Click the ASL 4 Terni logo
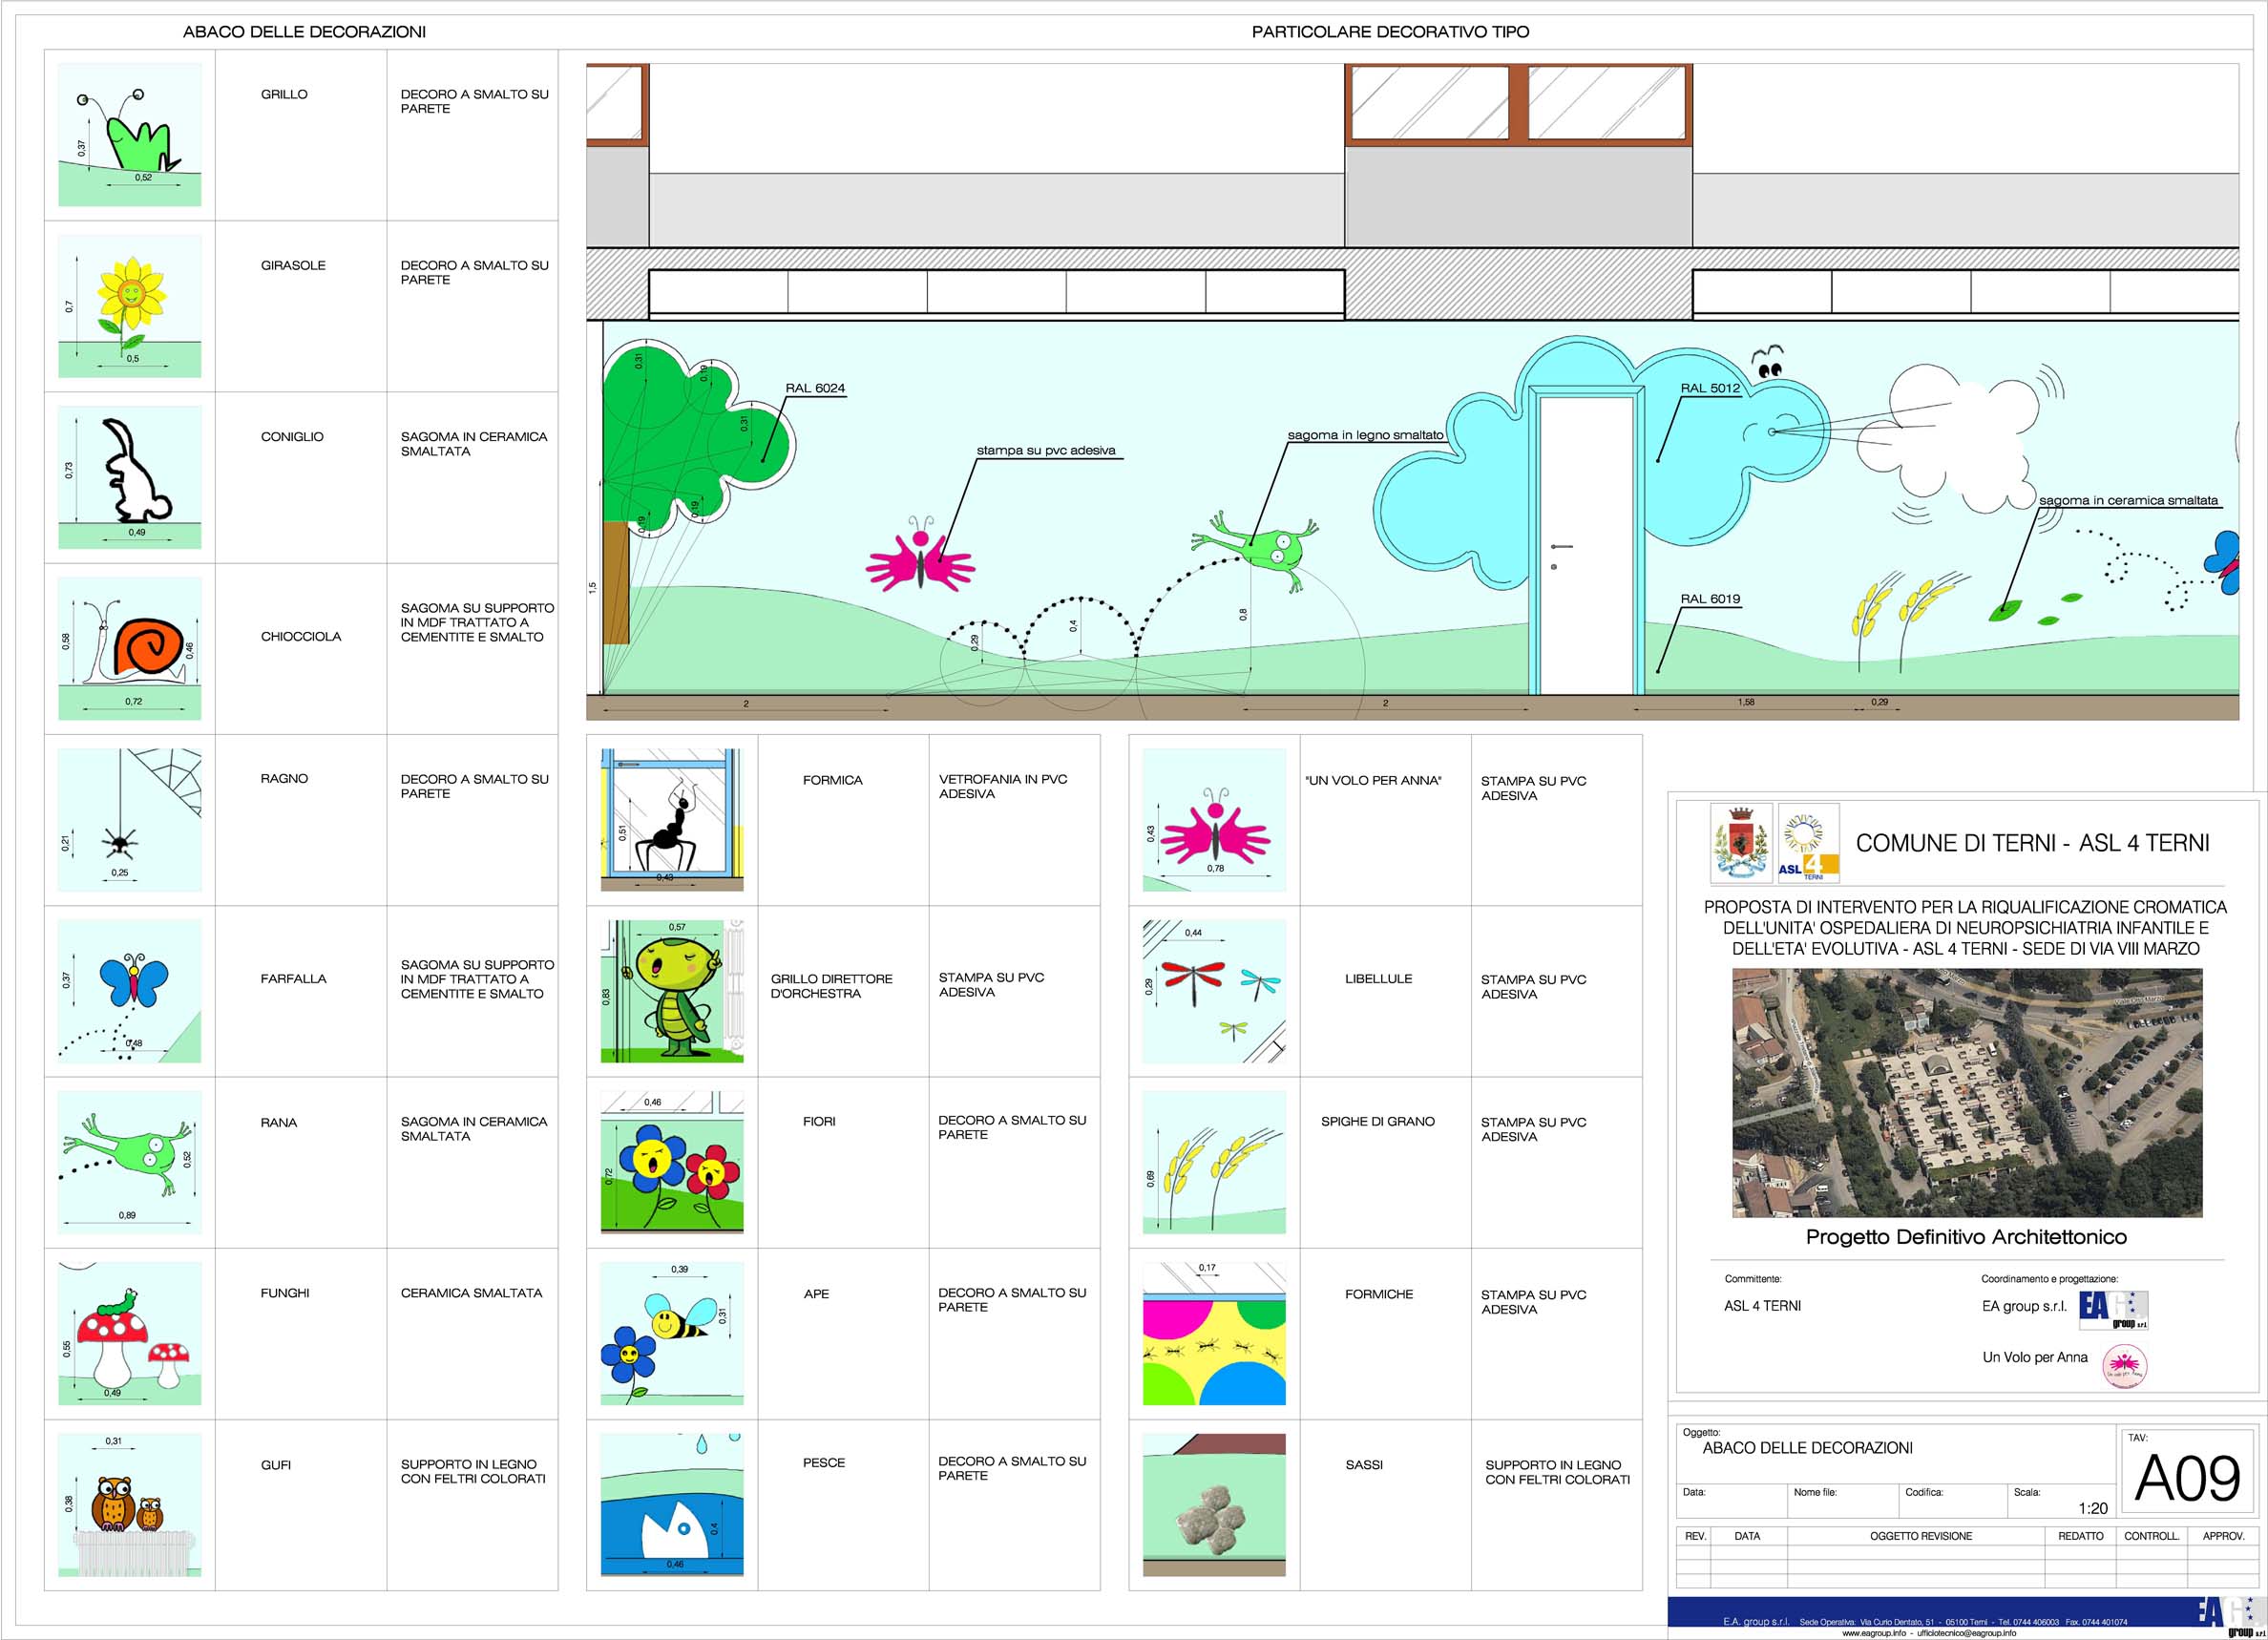The height and width of the screenshot is (1640, 2268). [x=1809, y=843]
